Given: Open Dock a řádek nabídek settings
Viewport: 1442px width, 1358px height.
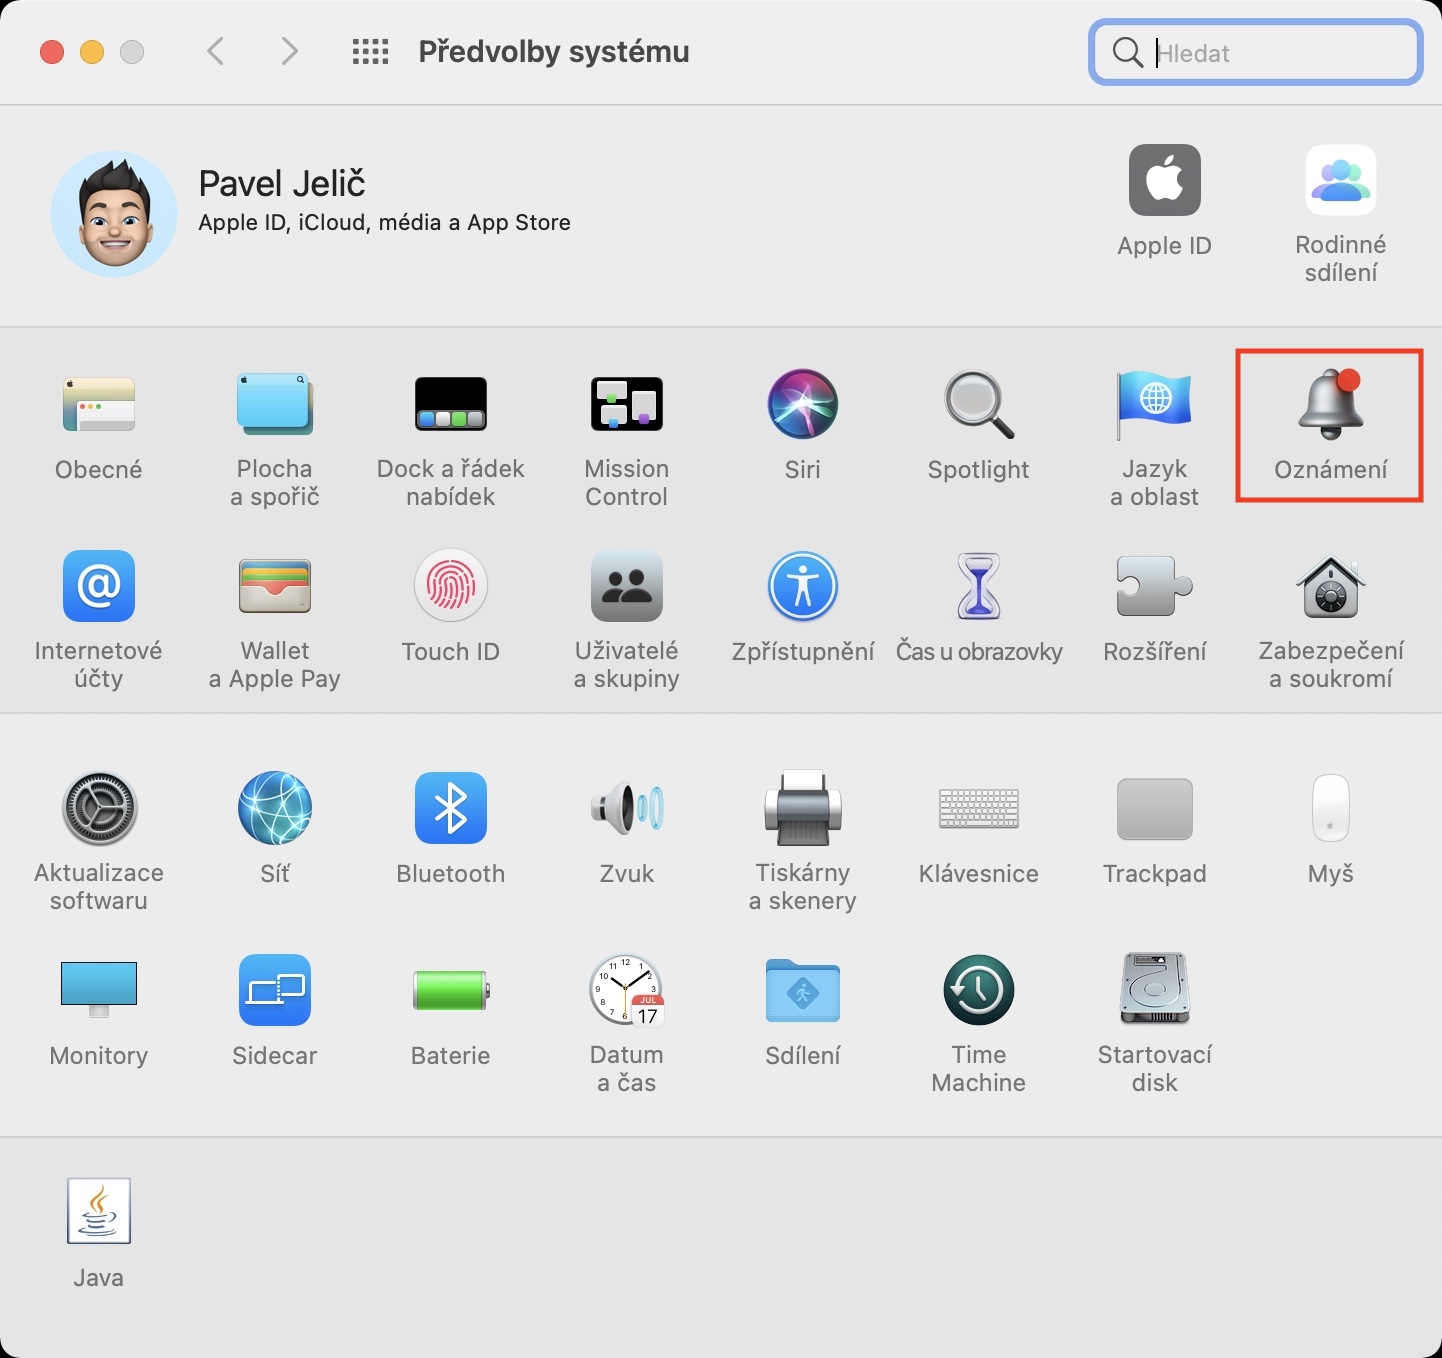Looking at the screenshot, I should pyautogui.click(x=451, y=404).
